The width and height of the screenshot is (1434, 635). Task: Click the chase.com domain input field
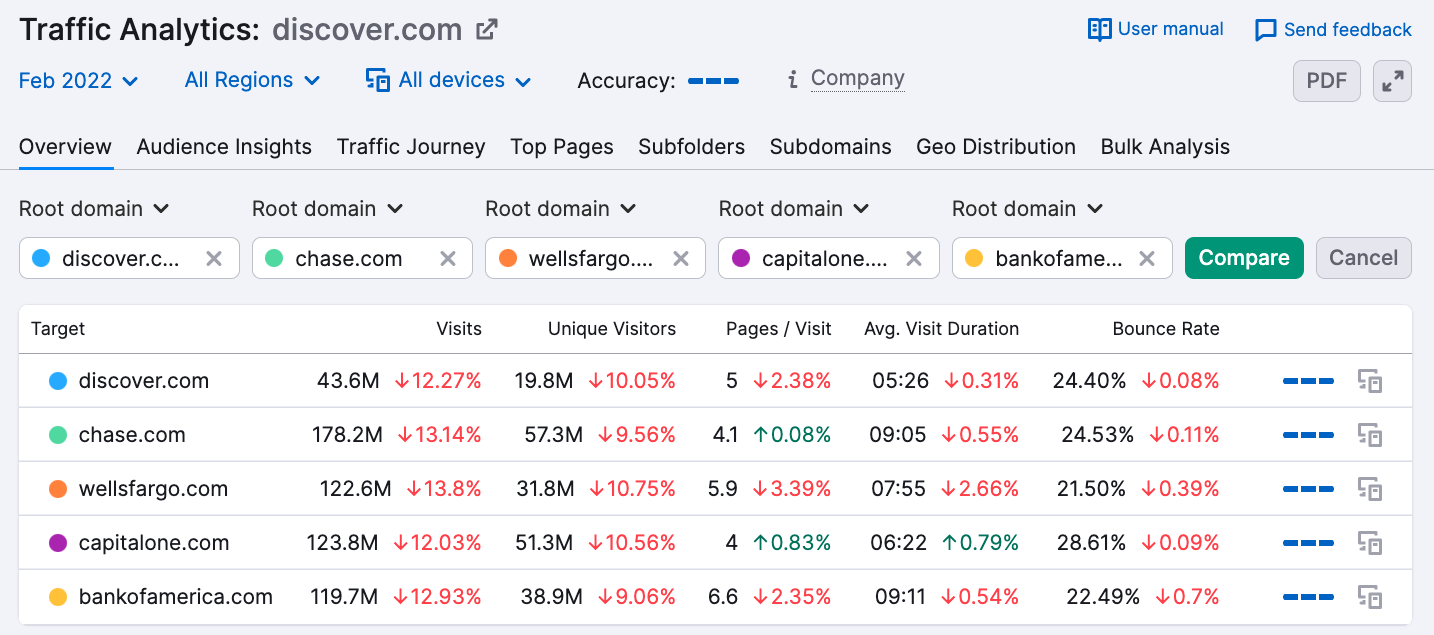[362, 258]
